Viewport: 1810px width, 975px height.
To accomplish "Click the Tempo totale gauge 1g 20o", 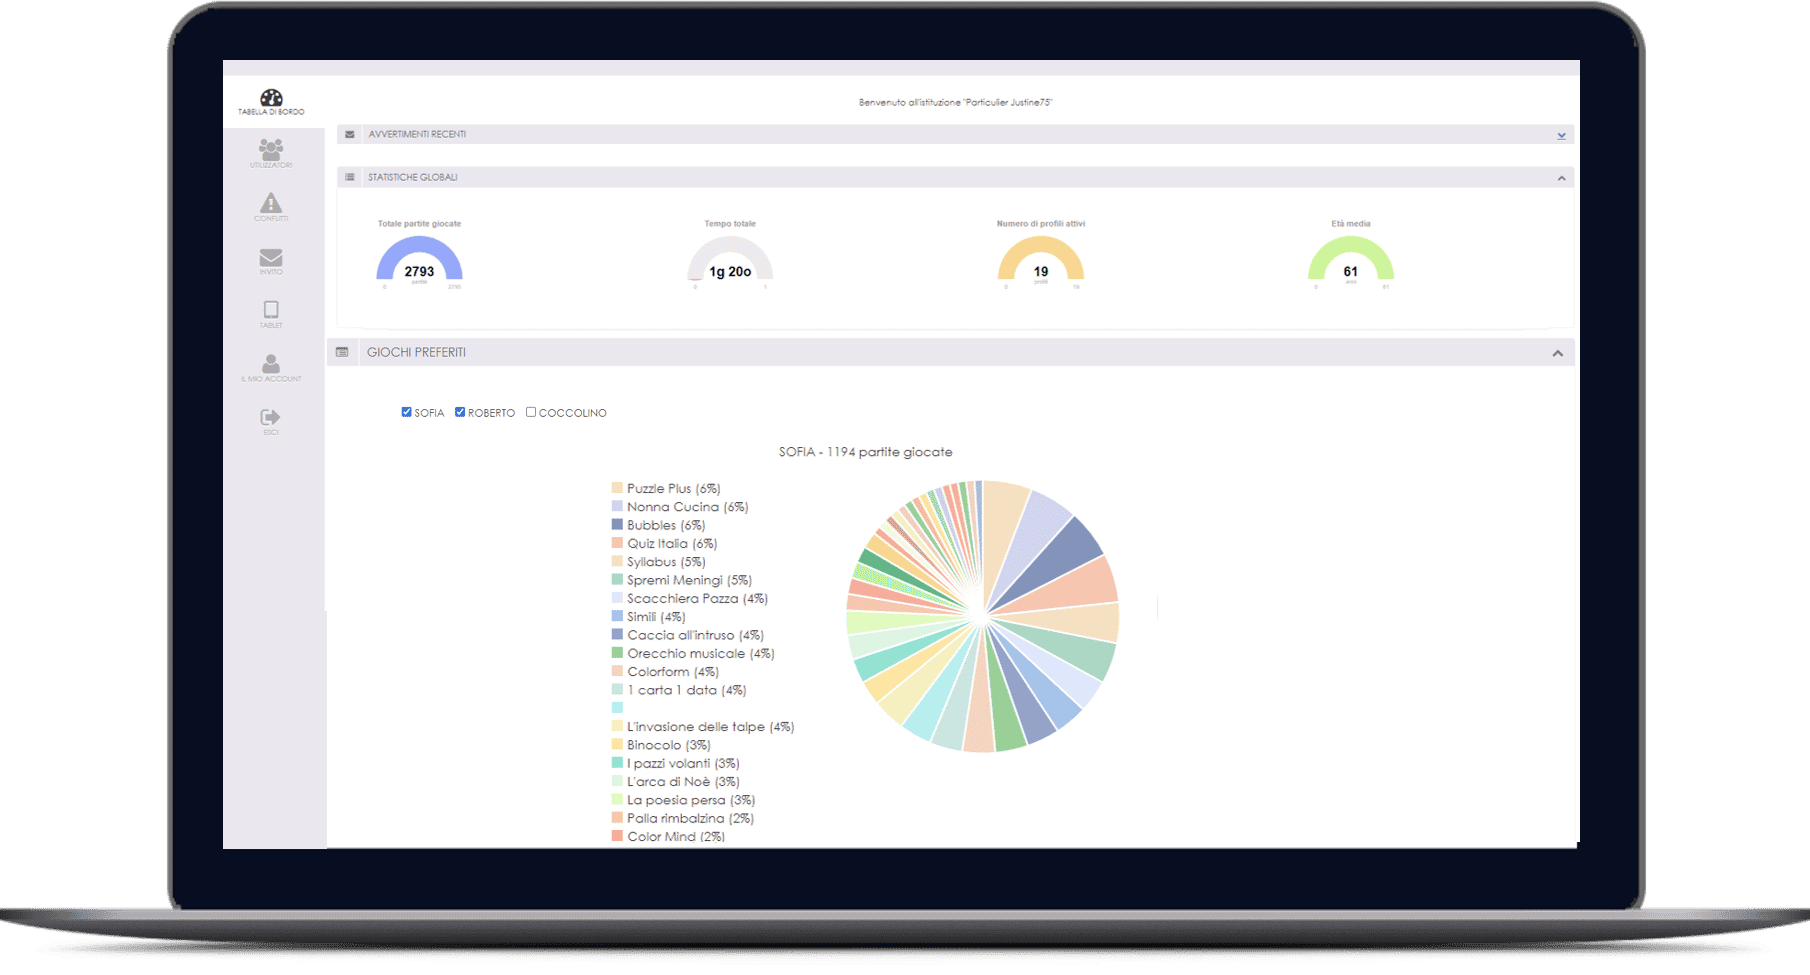I will click(x=730, y=262).
